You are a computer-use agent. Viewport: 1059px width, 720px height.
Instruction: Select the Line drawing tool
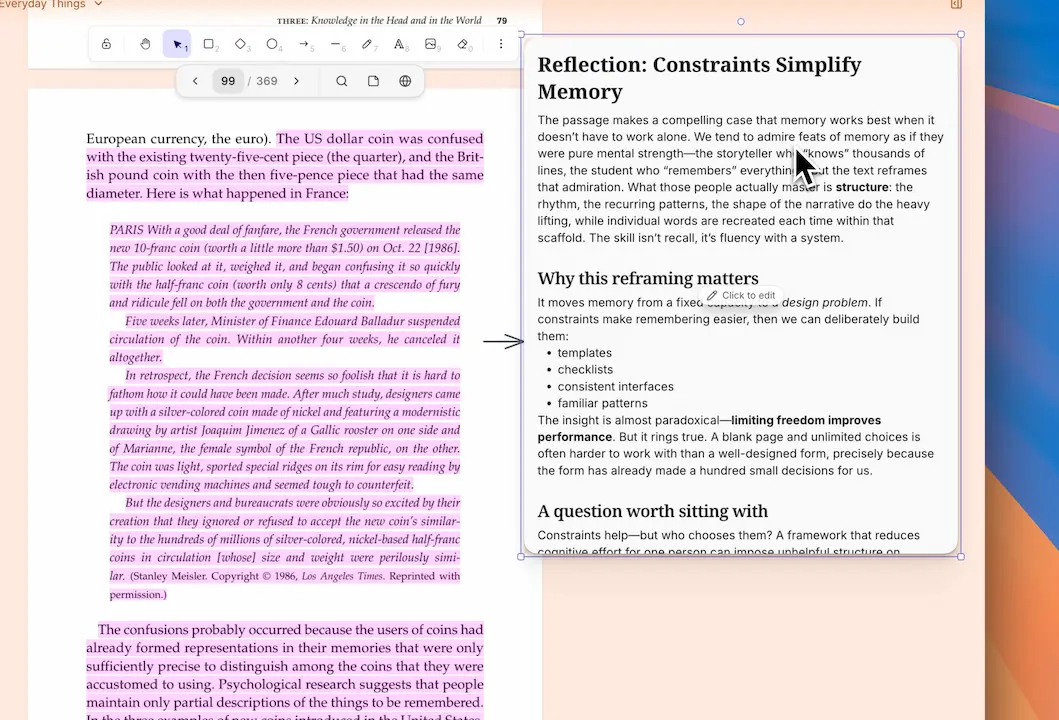(335, 44)
